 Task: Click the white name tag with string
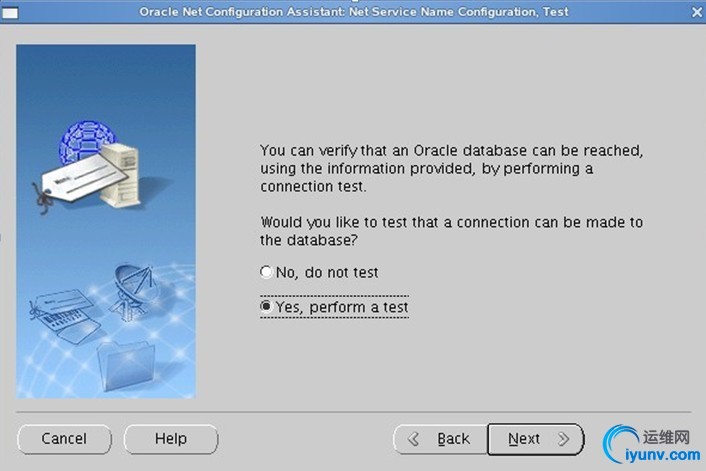tap(75, 180)
